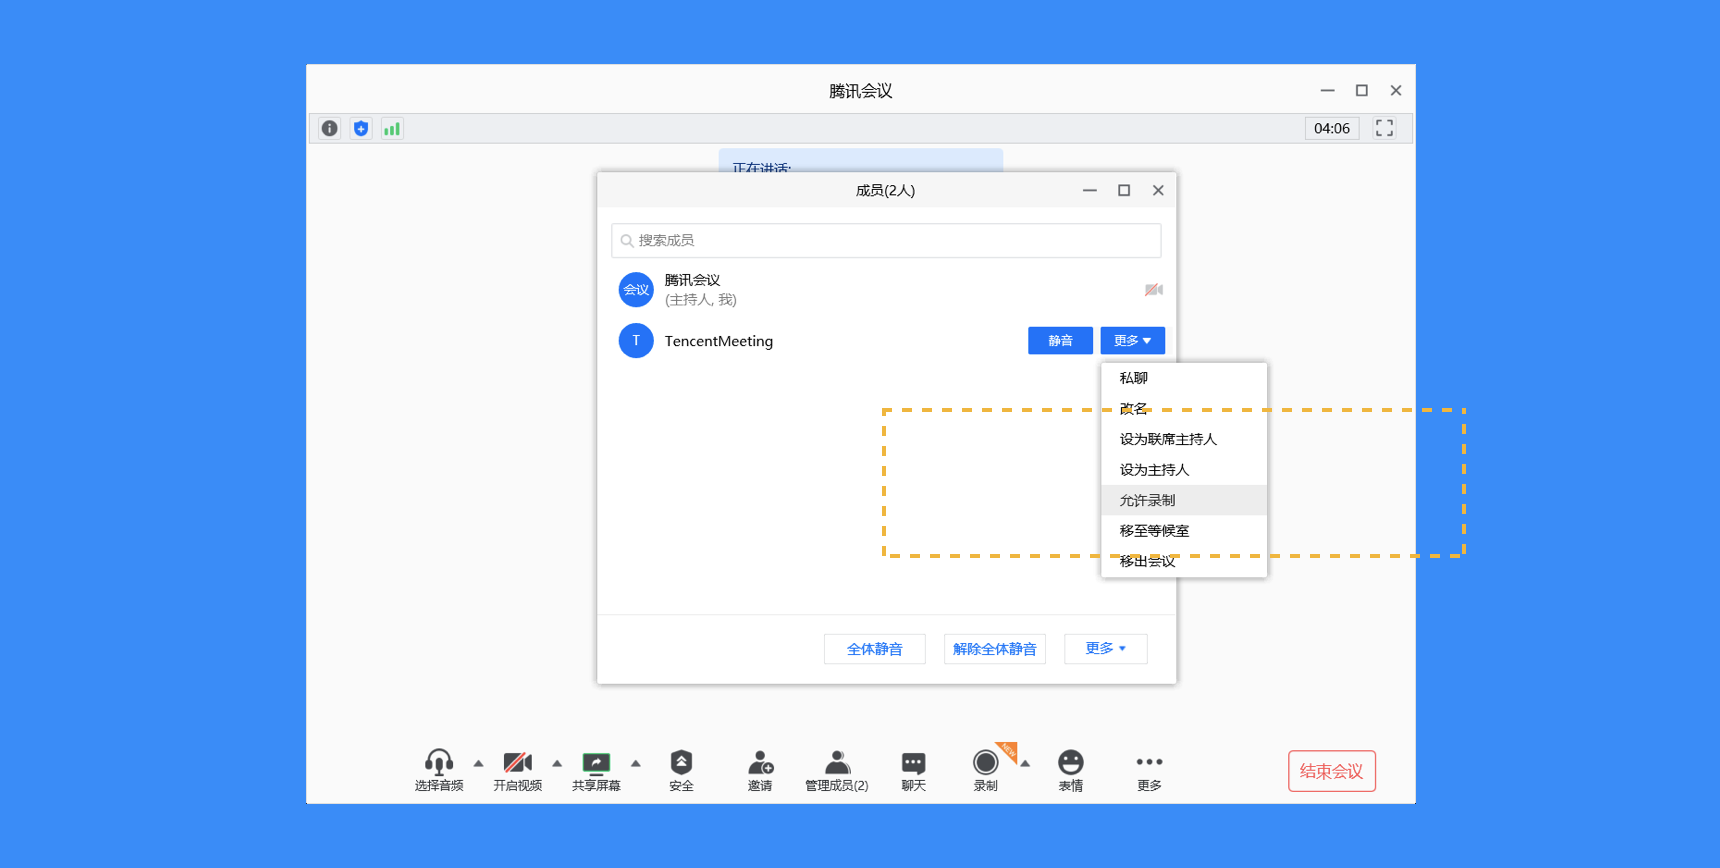1720x868 pixels.
Task: Click the 结束会议 end meeting button
Action: pos(1331,771)
